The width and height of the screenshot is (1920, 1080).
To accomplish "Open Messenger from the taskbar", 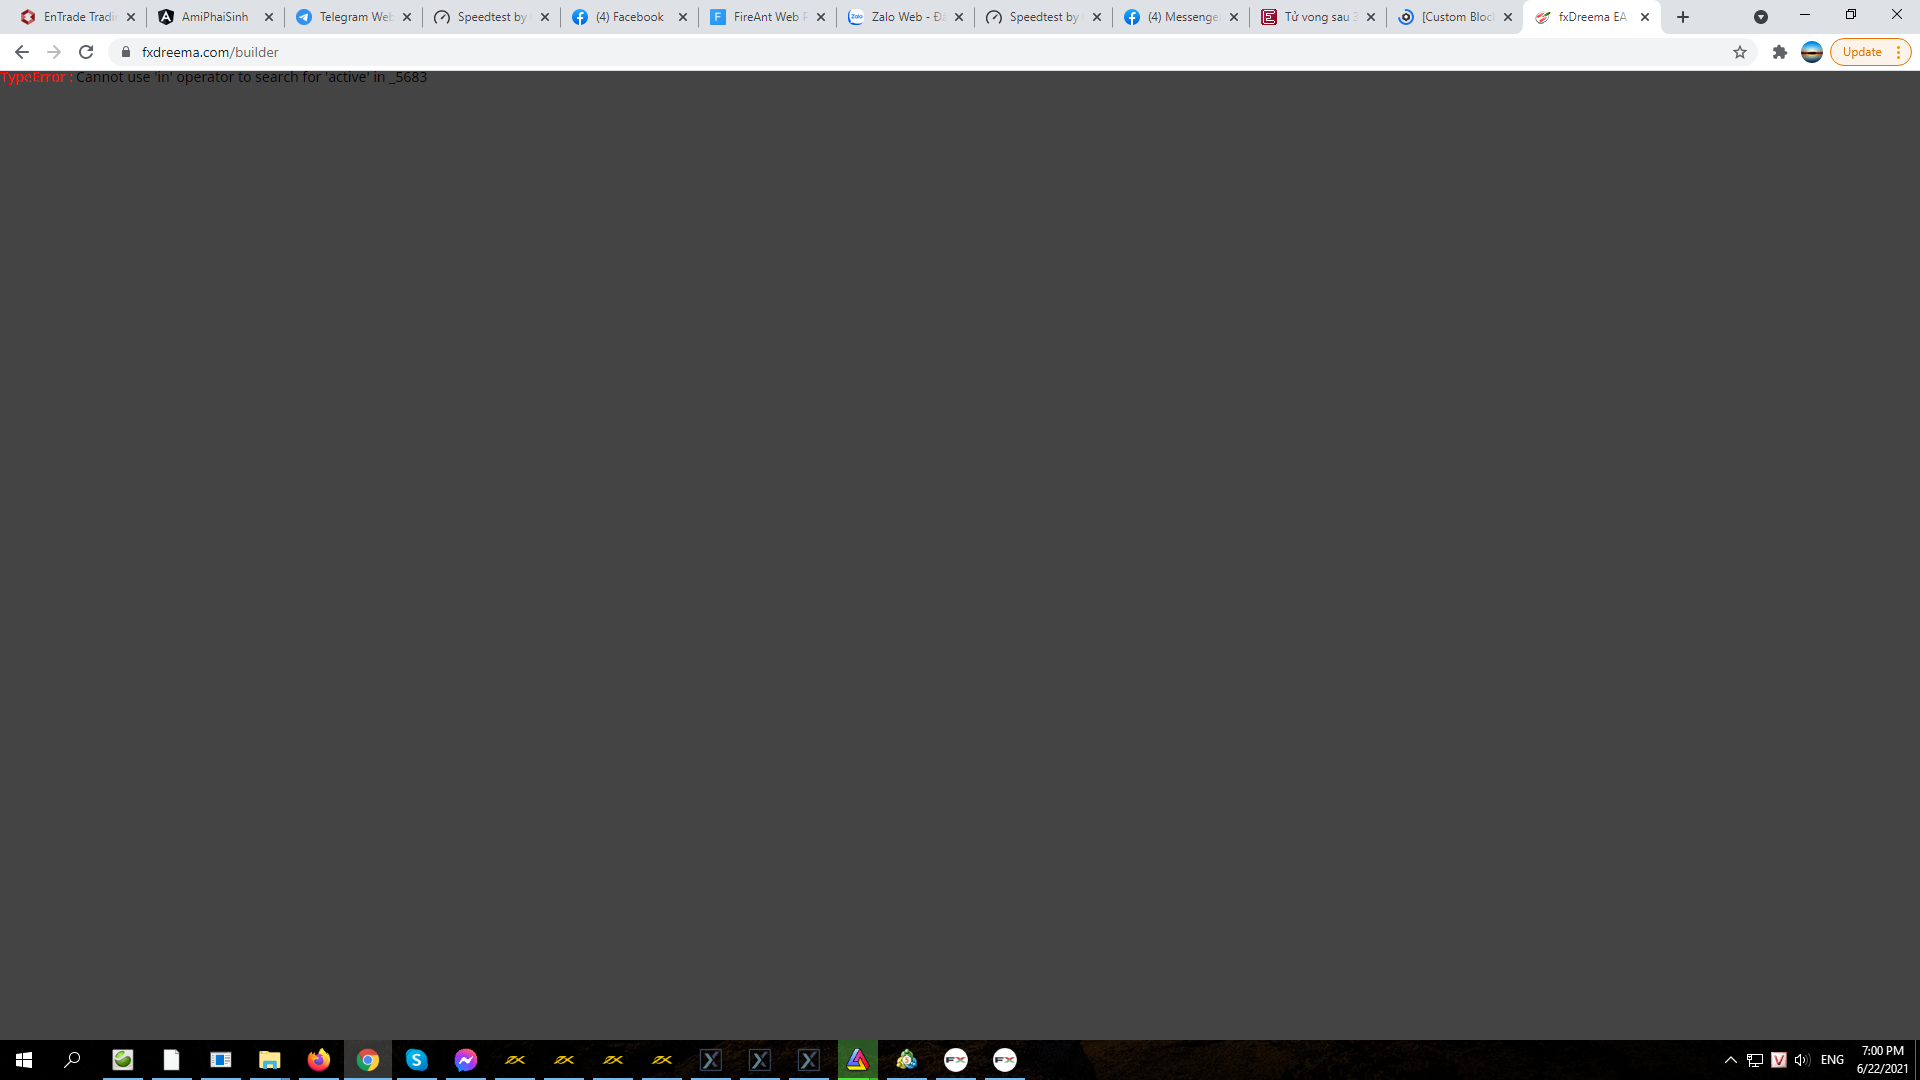I will 466,1060.
